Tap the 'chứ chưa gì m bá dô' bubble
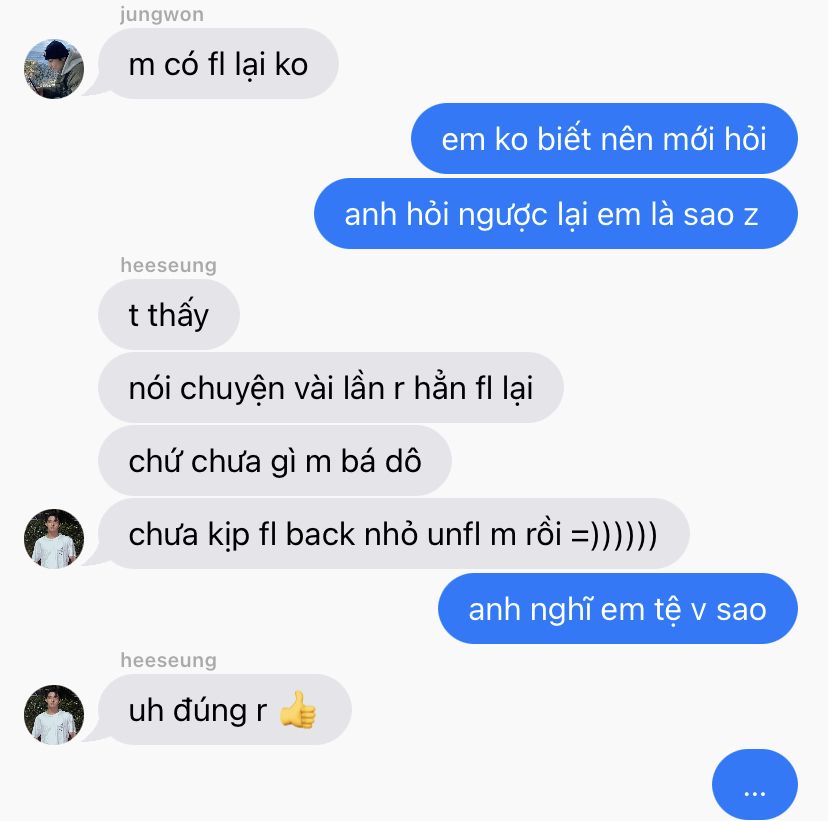 coord(275,460)
